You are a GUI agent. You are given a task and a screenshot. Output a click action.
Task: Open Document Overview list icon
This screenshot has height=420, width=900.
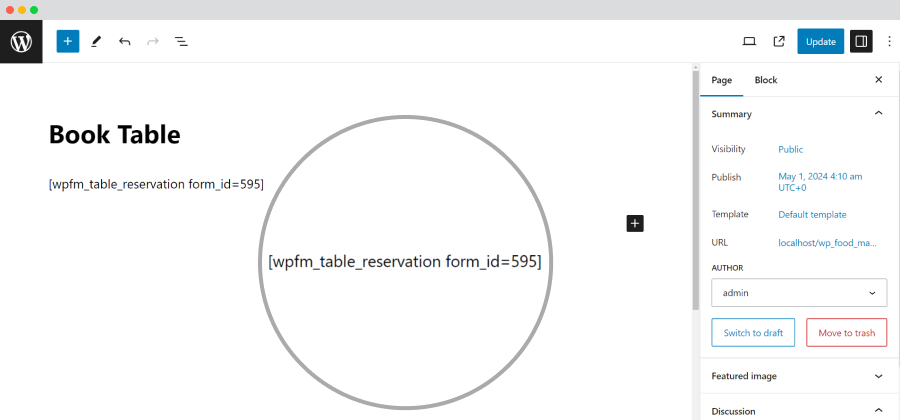point(181,41)
